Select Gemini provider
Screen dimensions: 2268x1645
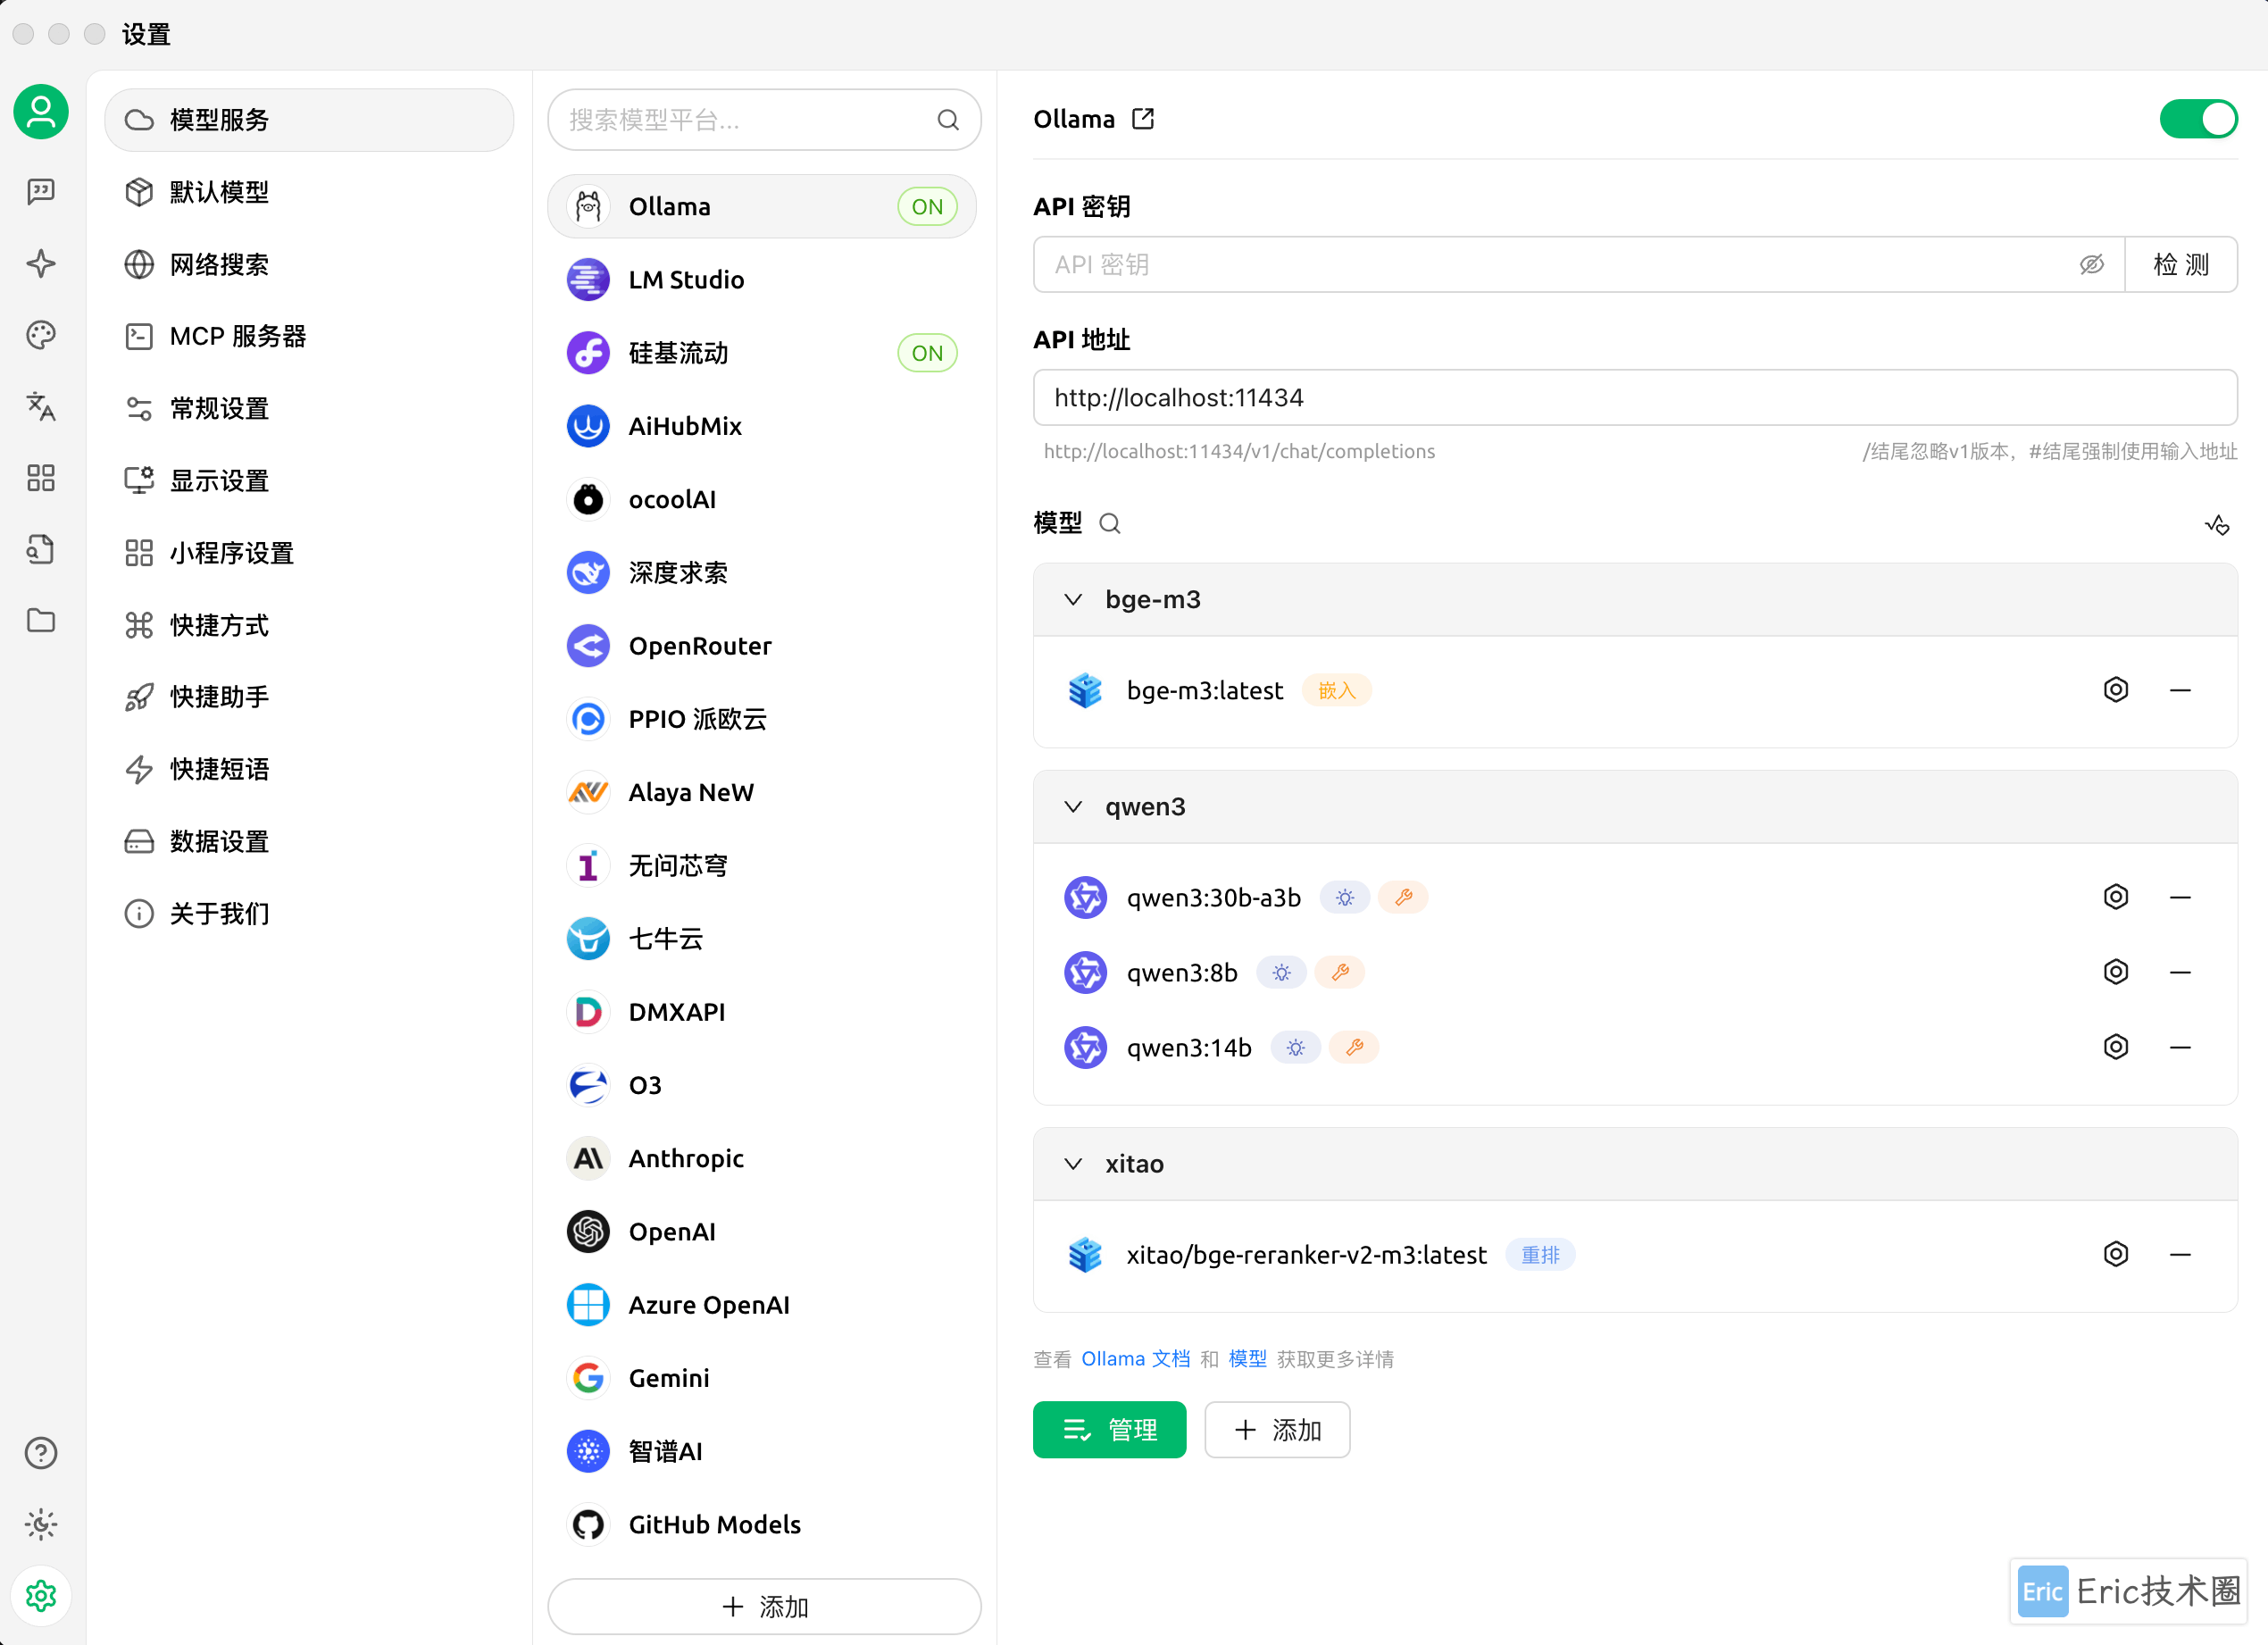762,1378
